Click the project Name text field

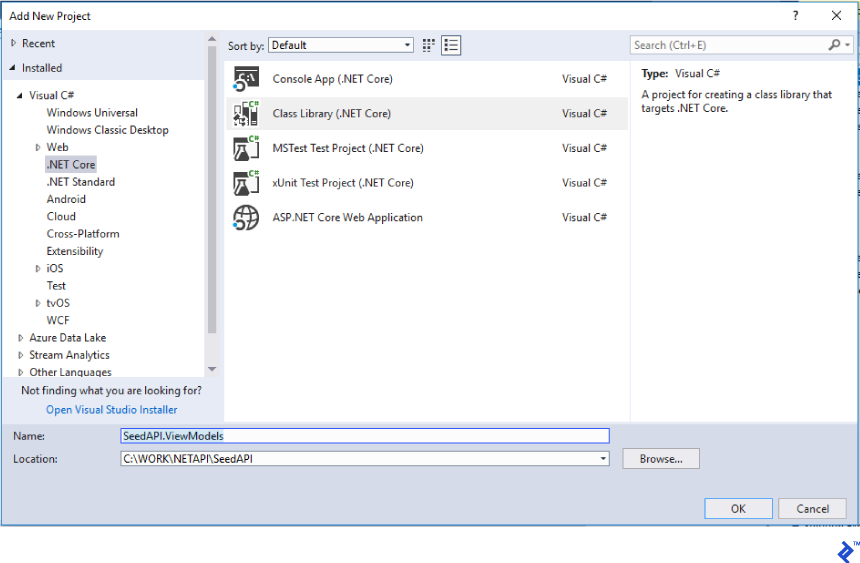click(364, 436)
